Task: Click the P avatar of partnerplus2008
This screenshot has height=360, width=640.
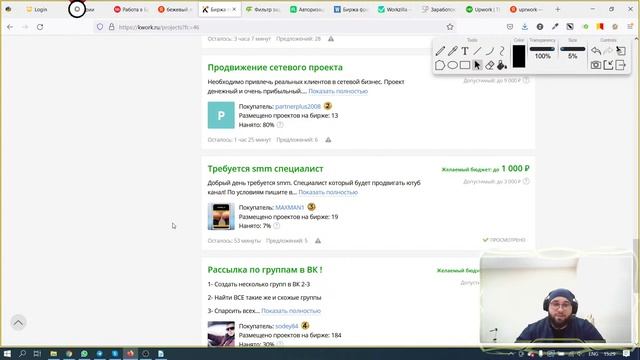Action: pyautogui.click(x=221, y=115)
